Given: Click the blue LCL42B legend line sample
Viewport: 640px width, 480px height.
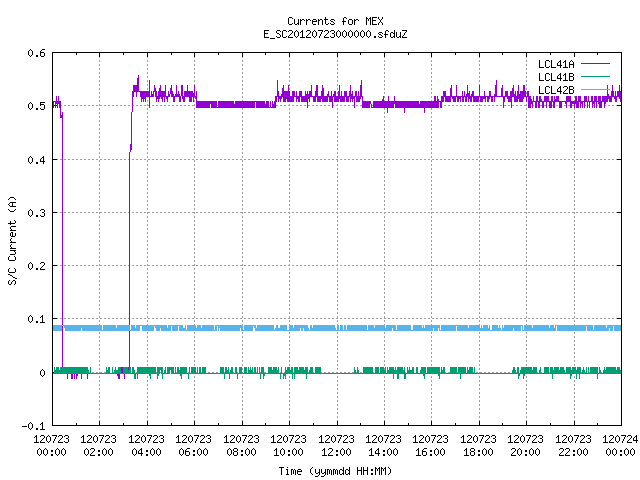Looking at the screenshot, I should 595,89.
